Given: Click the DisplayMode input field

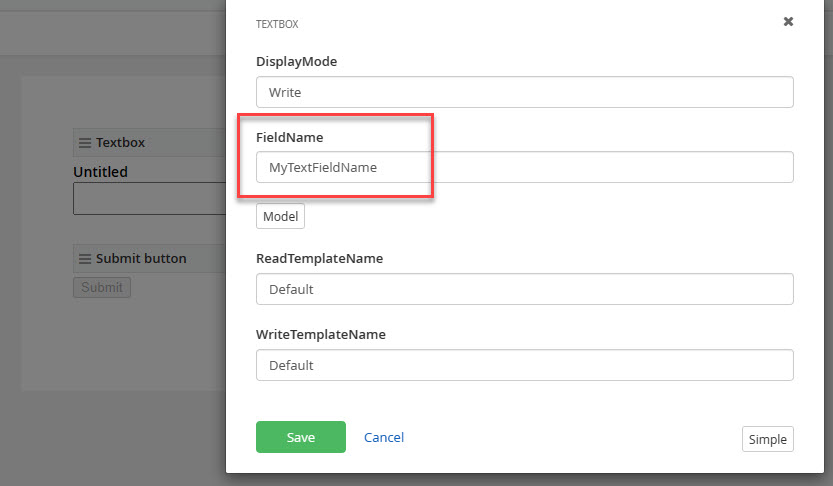Looking at the screenshot, I should pyautogui.click(x=525, y=92).
